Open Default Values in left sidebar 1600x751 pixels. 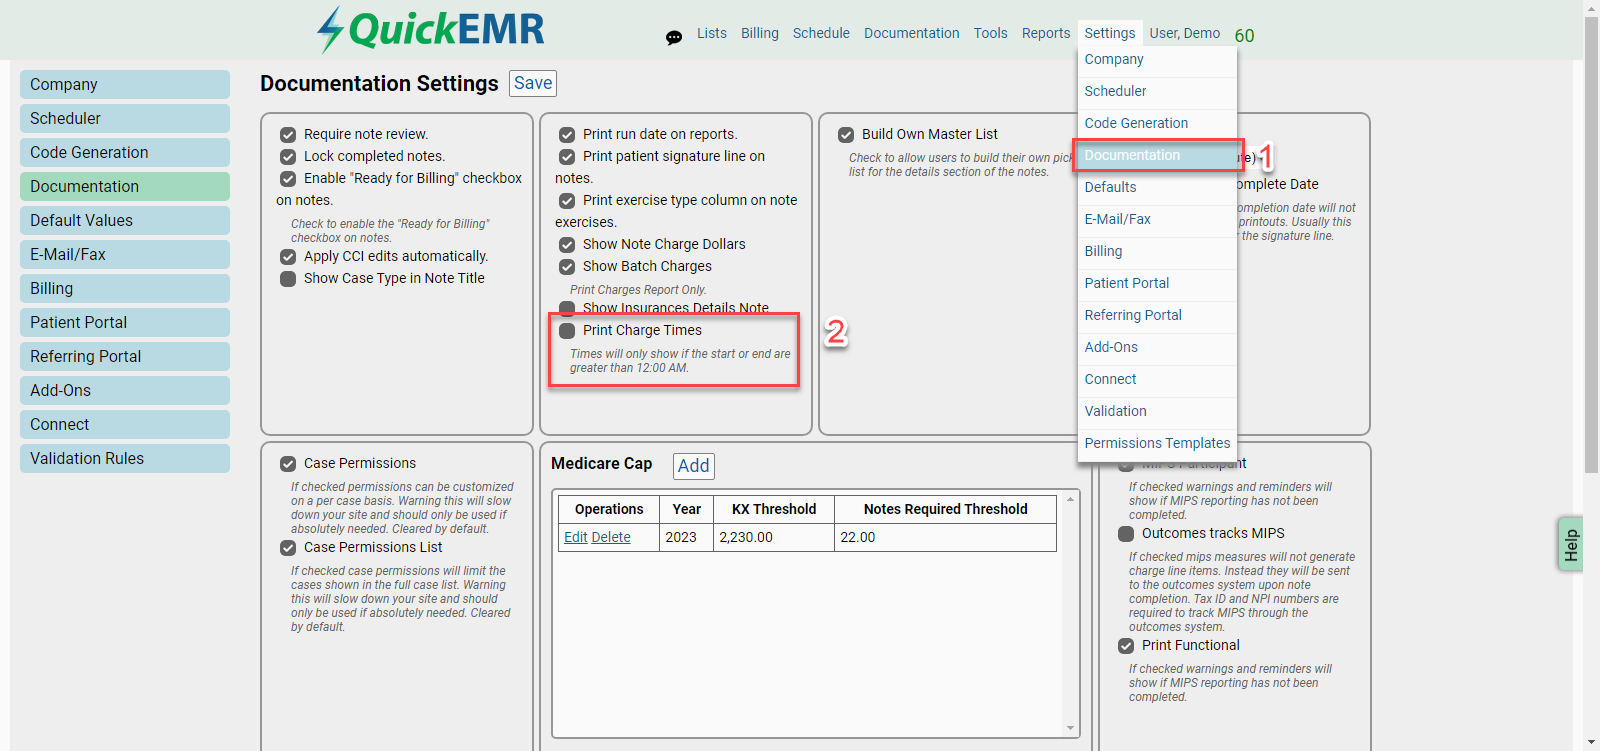[125, 221]
